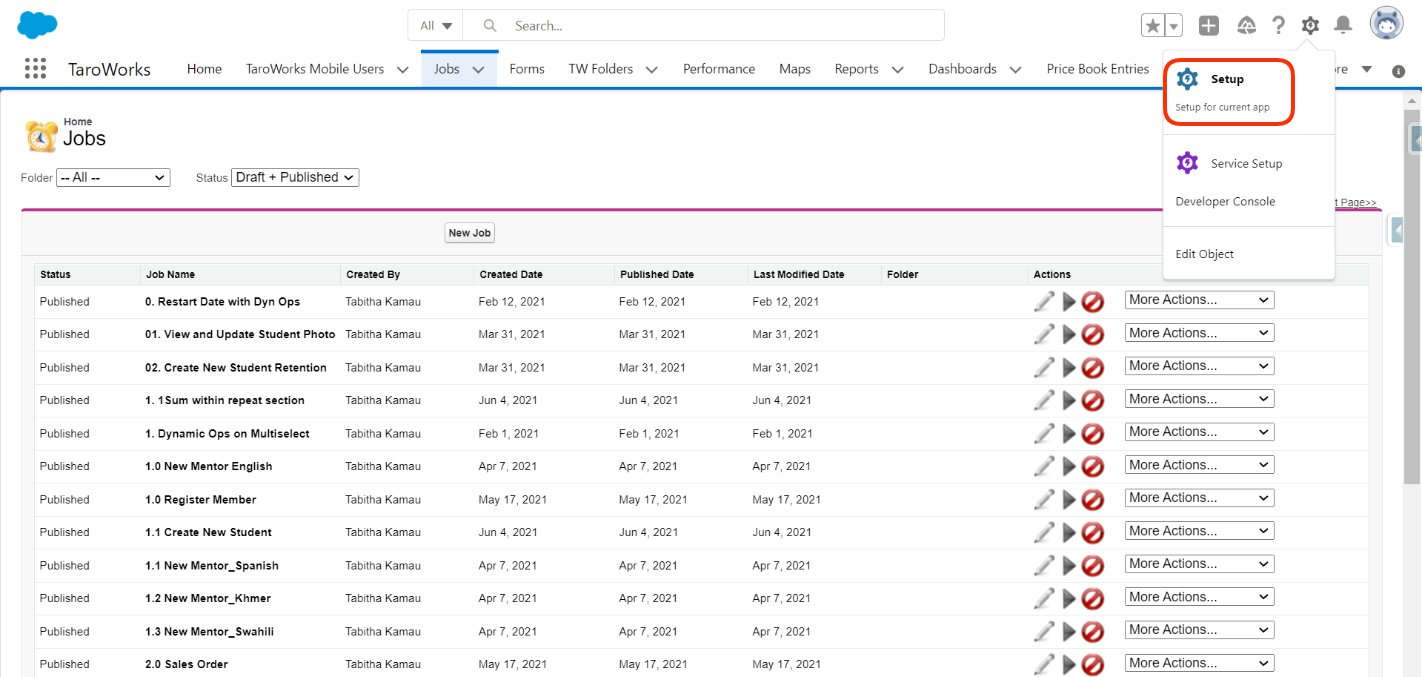Viewport: 1422px width, 677px height.
Task: Click red stop icon for 1. 1Sum within repeat section
Action: click(1092, 401)
